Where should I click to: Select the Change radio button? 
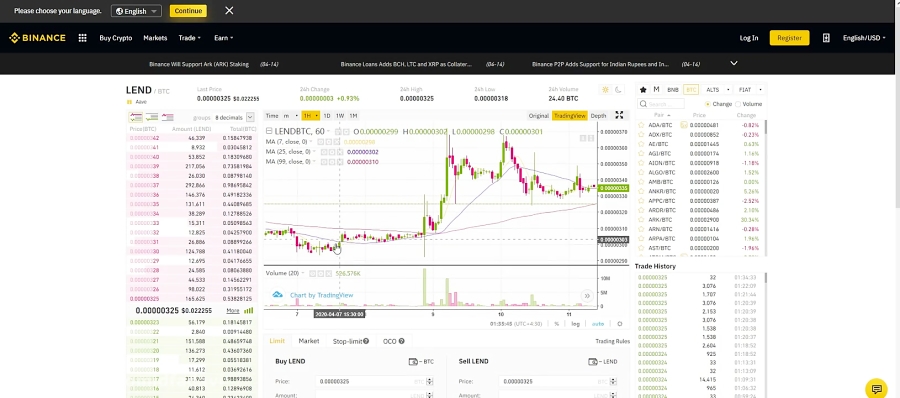pyautogui.click(x=708, y=104)
